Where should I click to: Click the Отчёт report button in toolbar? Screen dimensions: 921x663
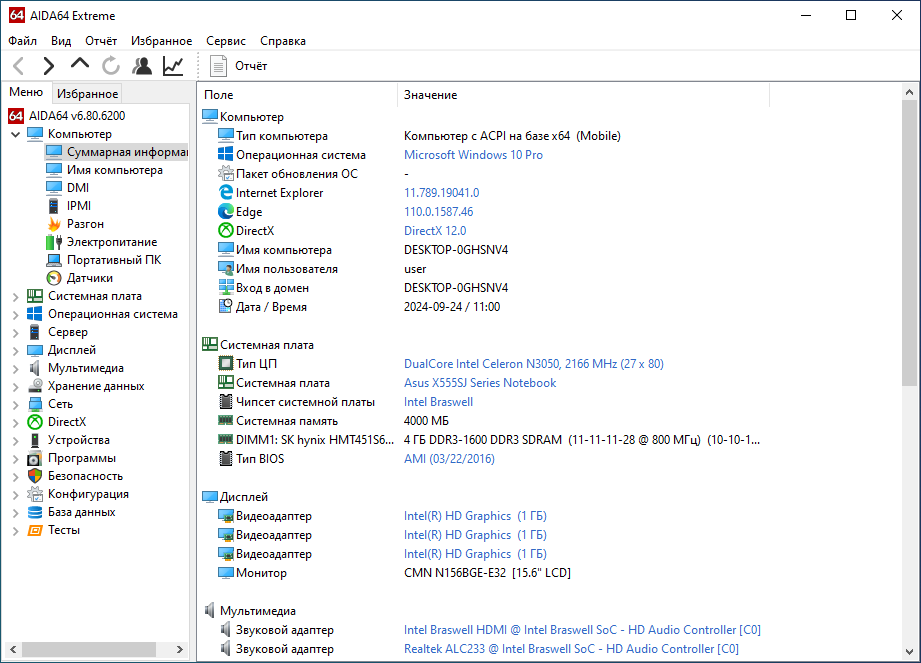(x=239, y=66)
